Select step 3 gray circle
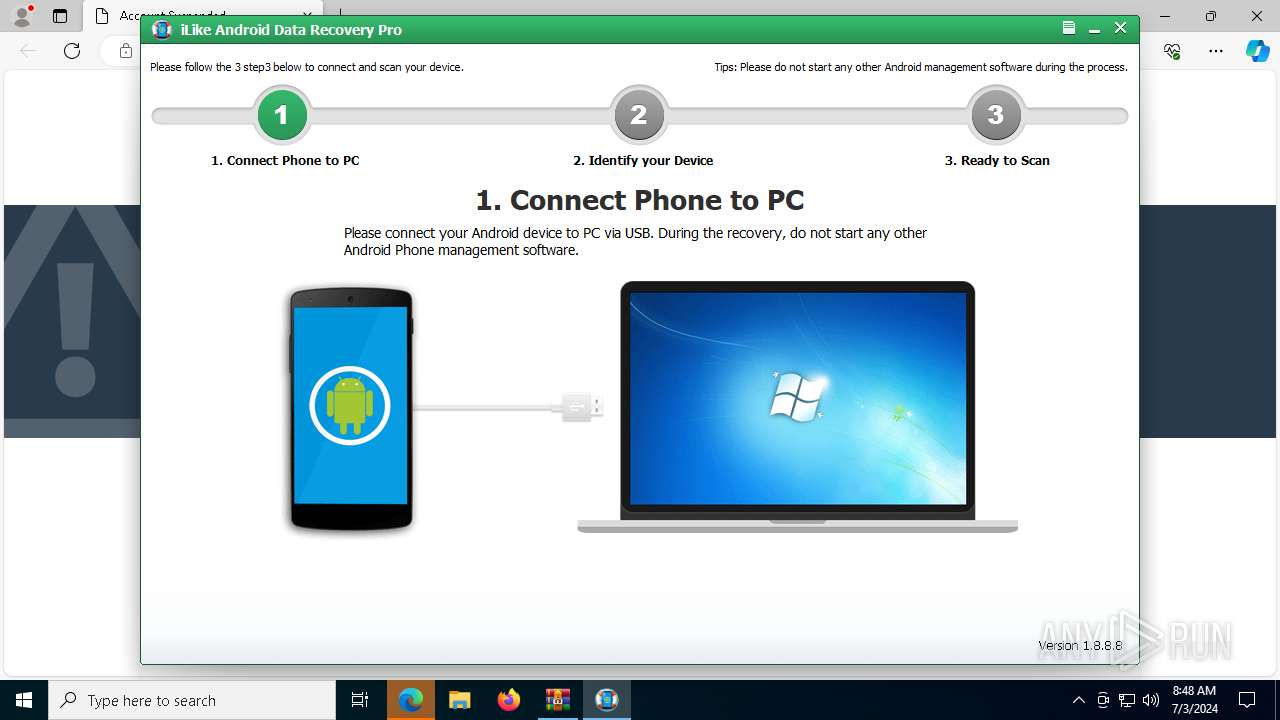The width and height of the screenshot is (1280, 720). click(996, 116)
